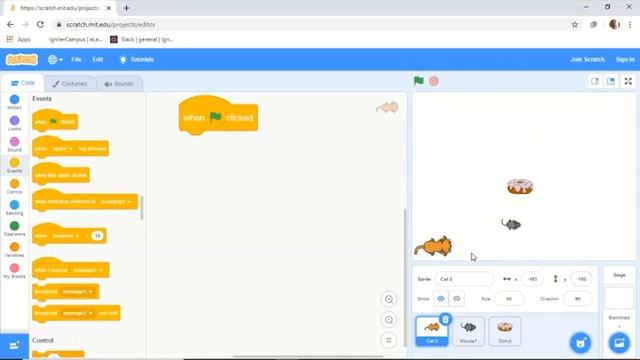640x360 pixels.
Task: Switch to small stage layout
Action: click(595, 81)
